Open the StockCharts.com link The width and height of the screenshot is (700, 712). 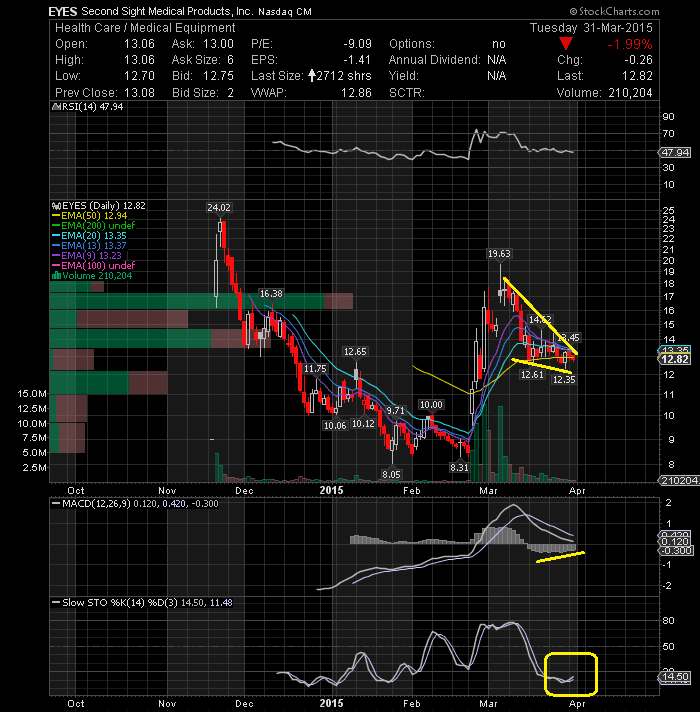click(618, 12)
